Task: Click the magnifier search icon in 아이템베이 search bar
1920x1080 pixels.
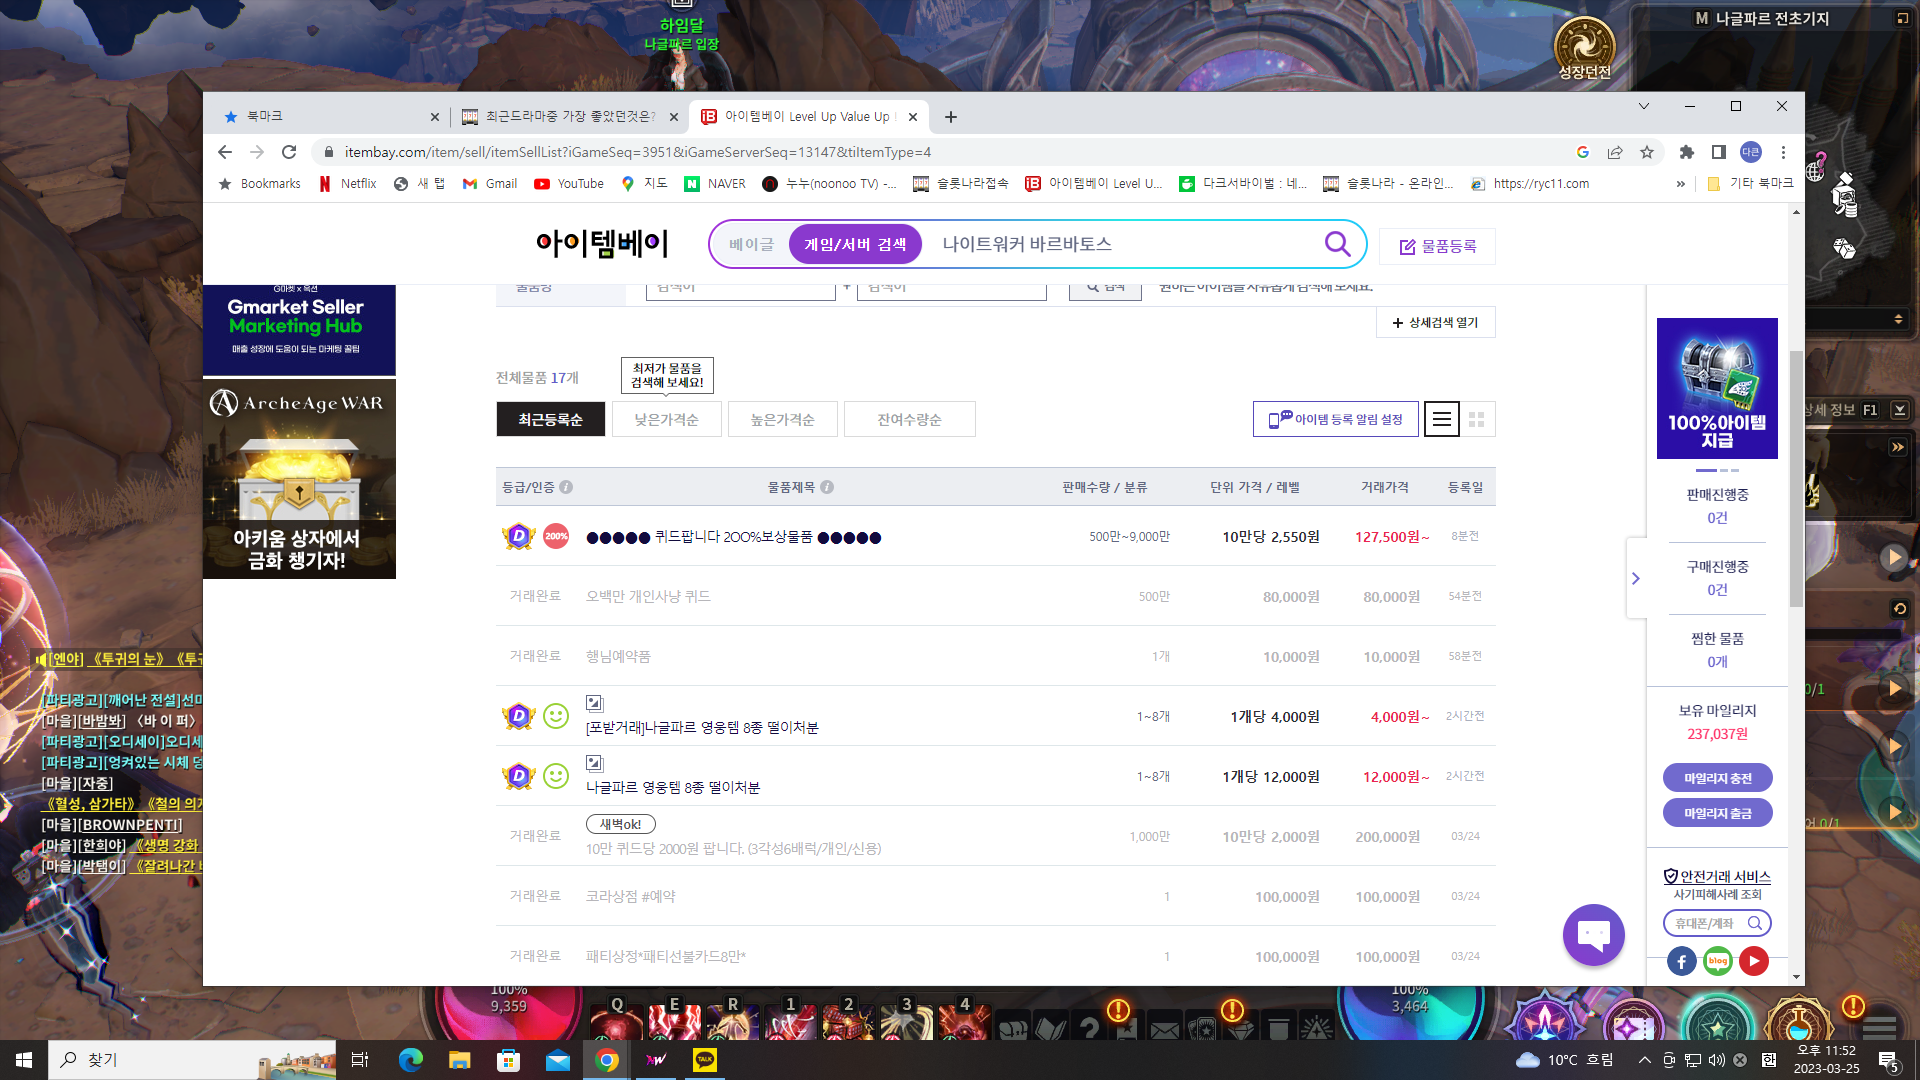Action: pos(1337,244)
